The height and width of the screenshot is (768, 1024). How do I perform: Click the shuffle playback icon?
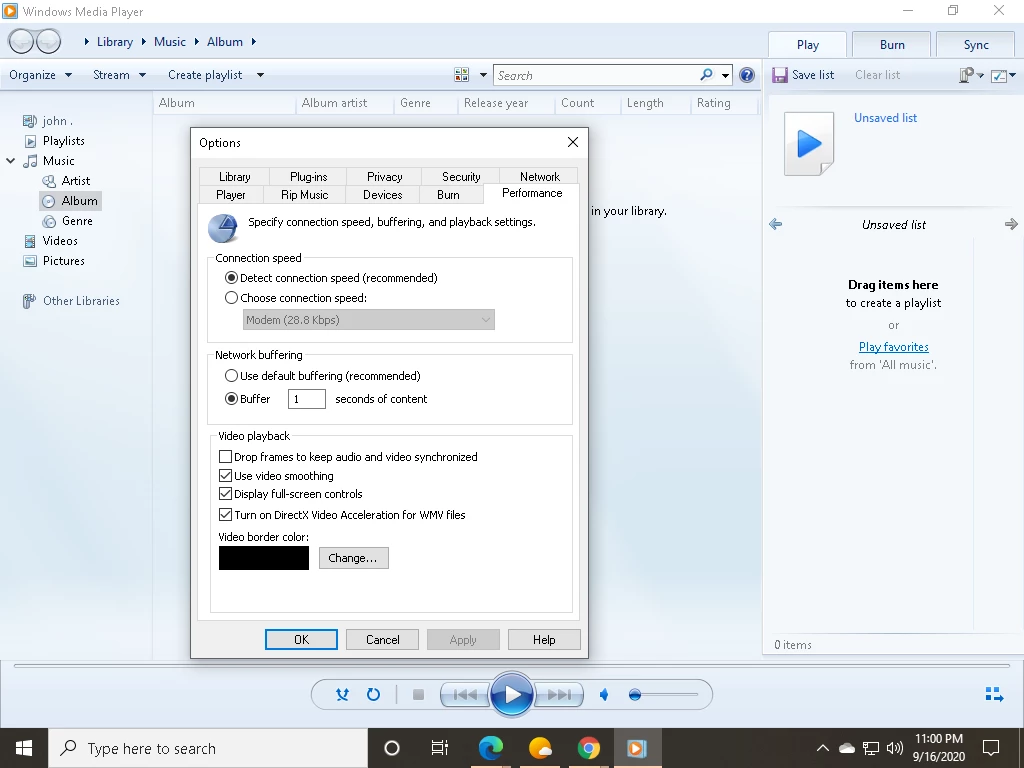pos(342,695)
